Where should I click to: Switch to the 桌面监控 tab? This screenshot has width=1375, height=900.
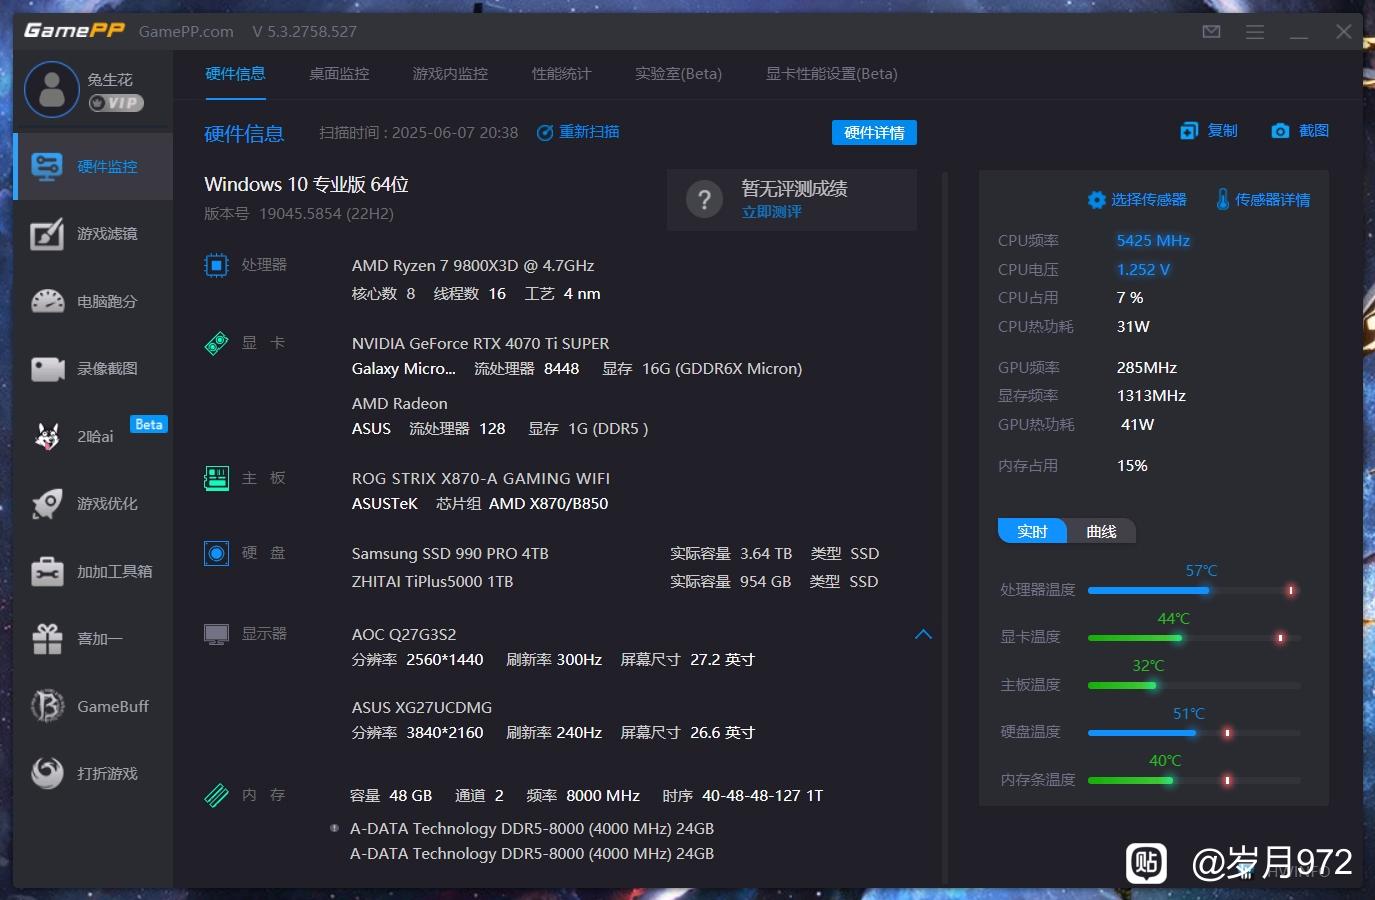pos(339,73)
